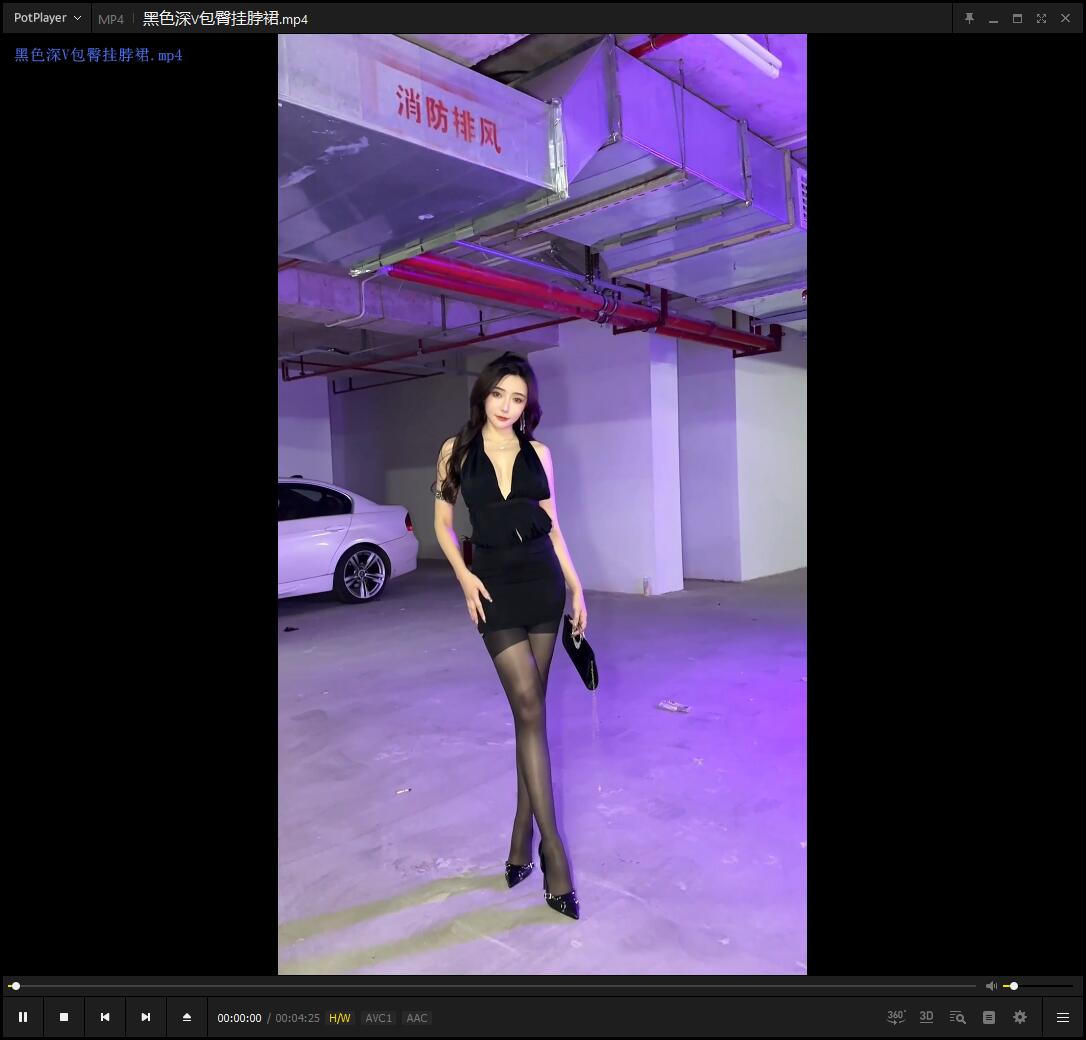Click the eject/open file button
This screenshot has width=1086, height=1040.
186,1017
